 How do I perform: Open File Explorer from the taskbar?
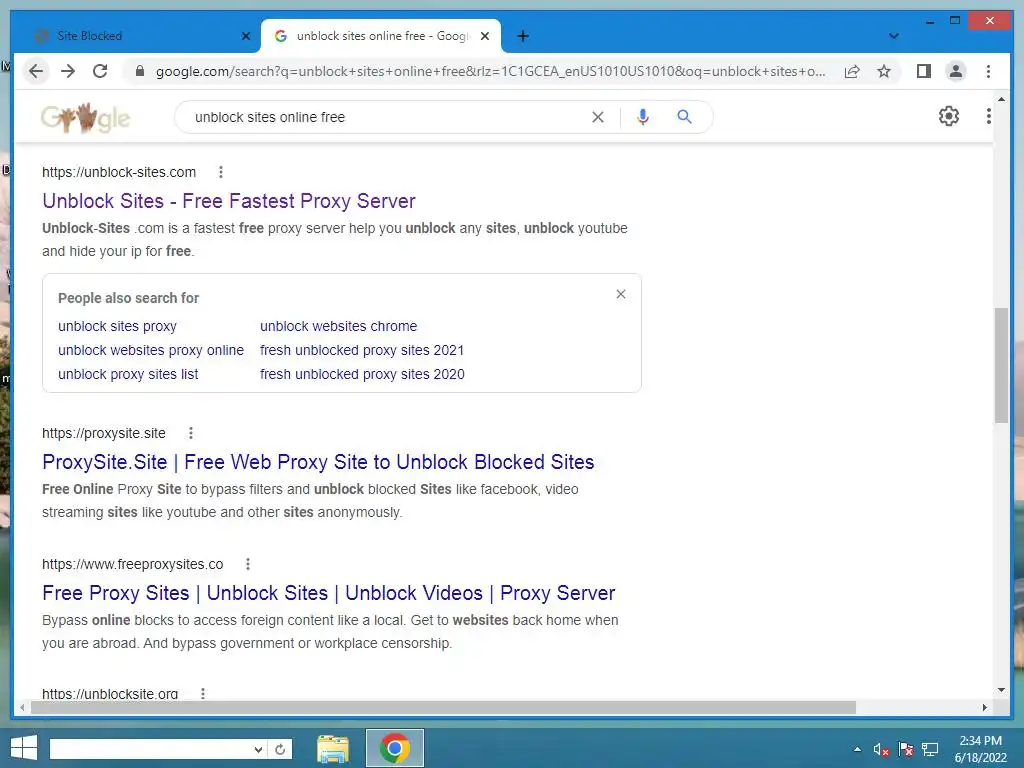click(332, 748)
